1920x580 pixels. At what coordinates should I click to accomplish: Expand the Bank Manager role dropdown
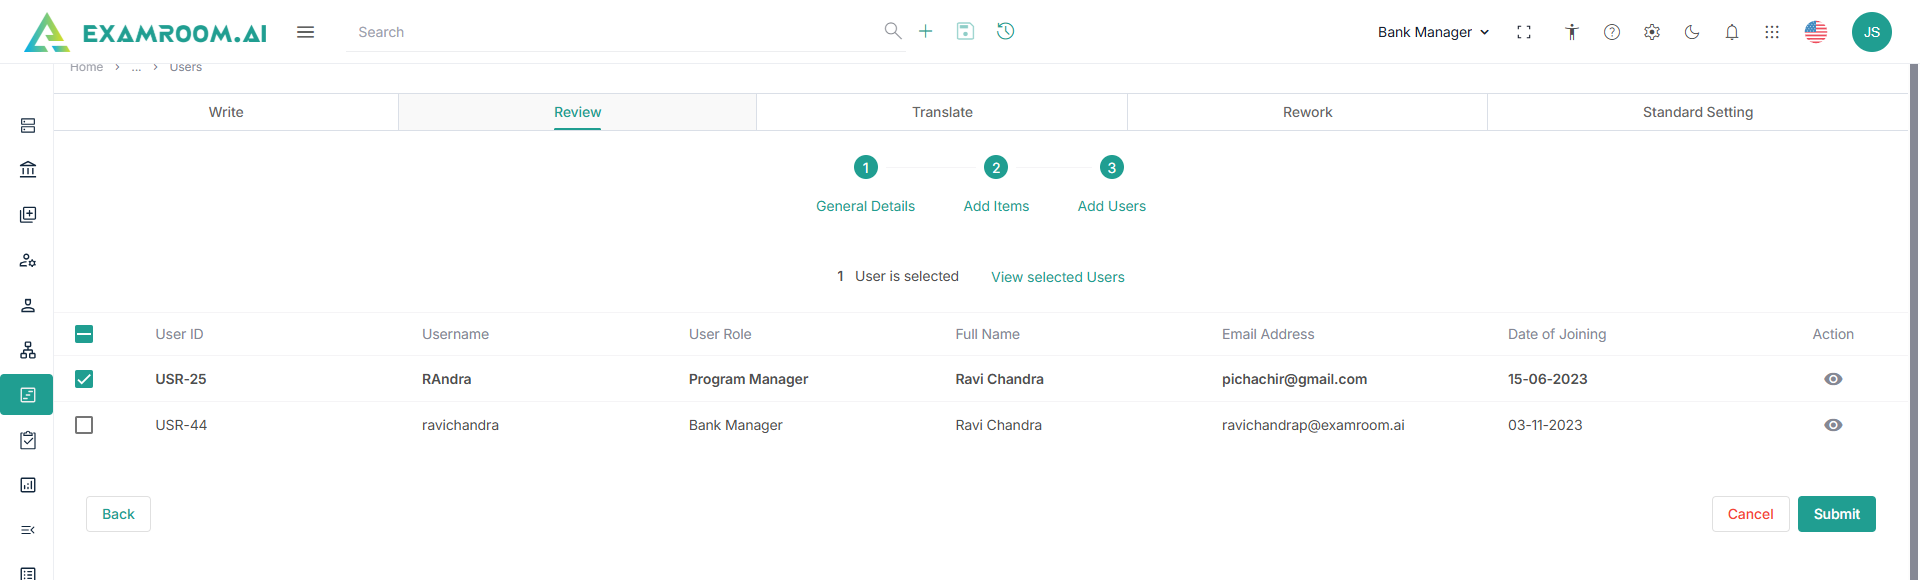1433,32
